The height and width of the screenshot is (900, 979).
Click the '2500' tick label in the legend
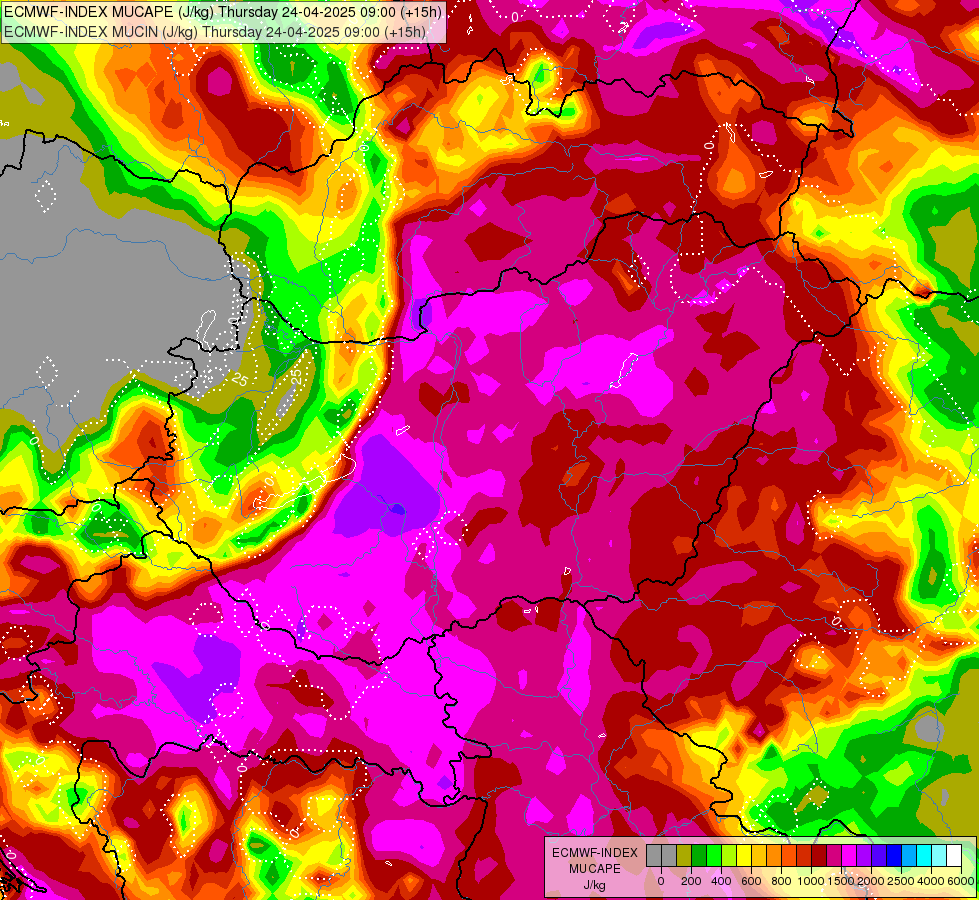[x=901, y=881]
